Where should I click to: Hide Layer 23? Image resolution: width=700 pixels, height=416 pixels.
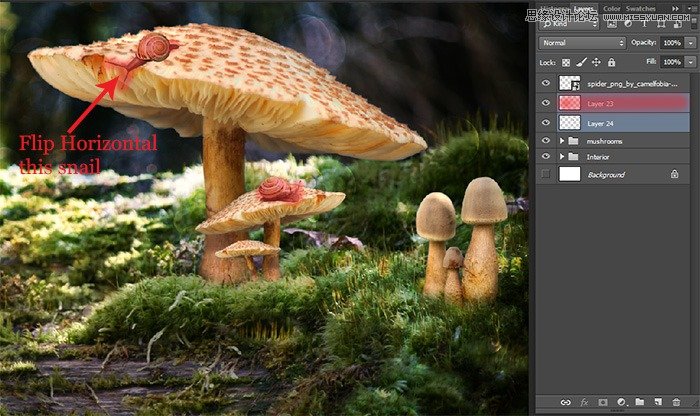[546, 103]
